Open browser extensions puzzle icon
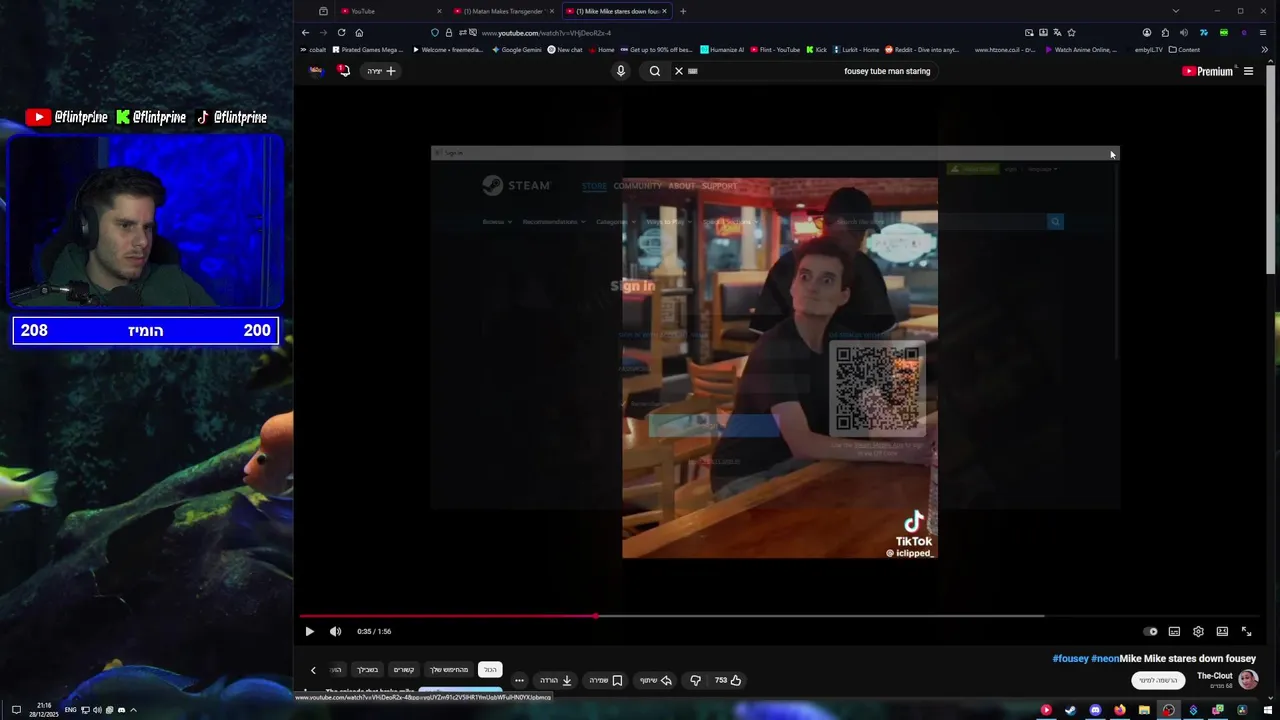The width and height of the screenshot is (1280, 720). pos(1165,33)
